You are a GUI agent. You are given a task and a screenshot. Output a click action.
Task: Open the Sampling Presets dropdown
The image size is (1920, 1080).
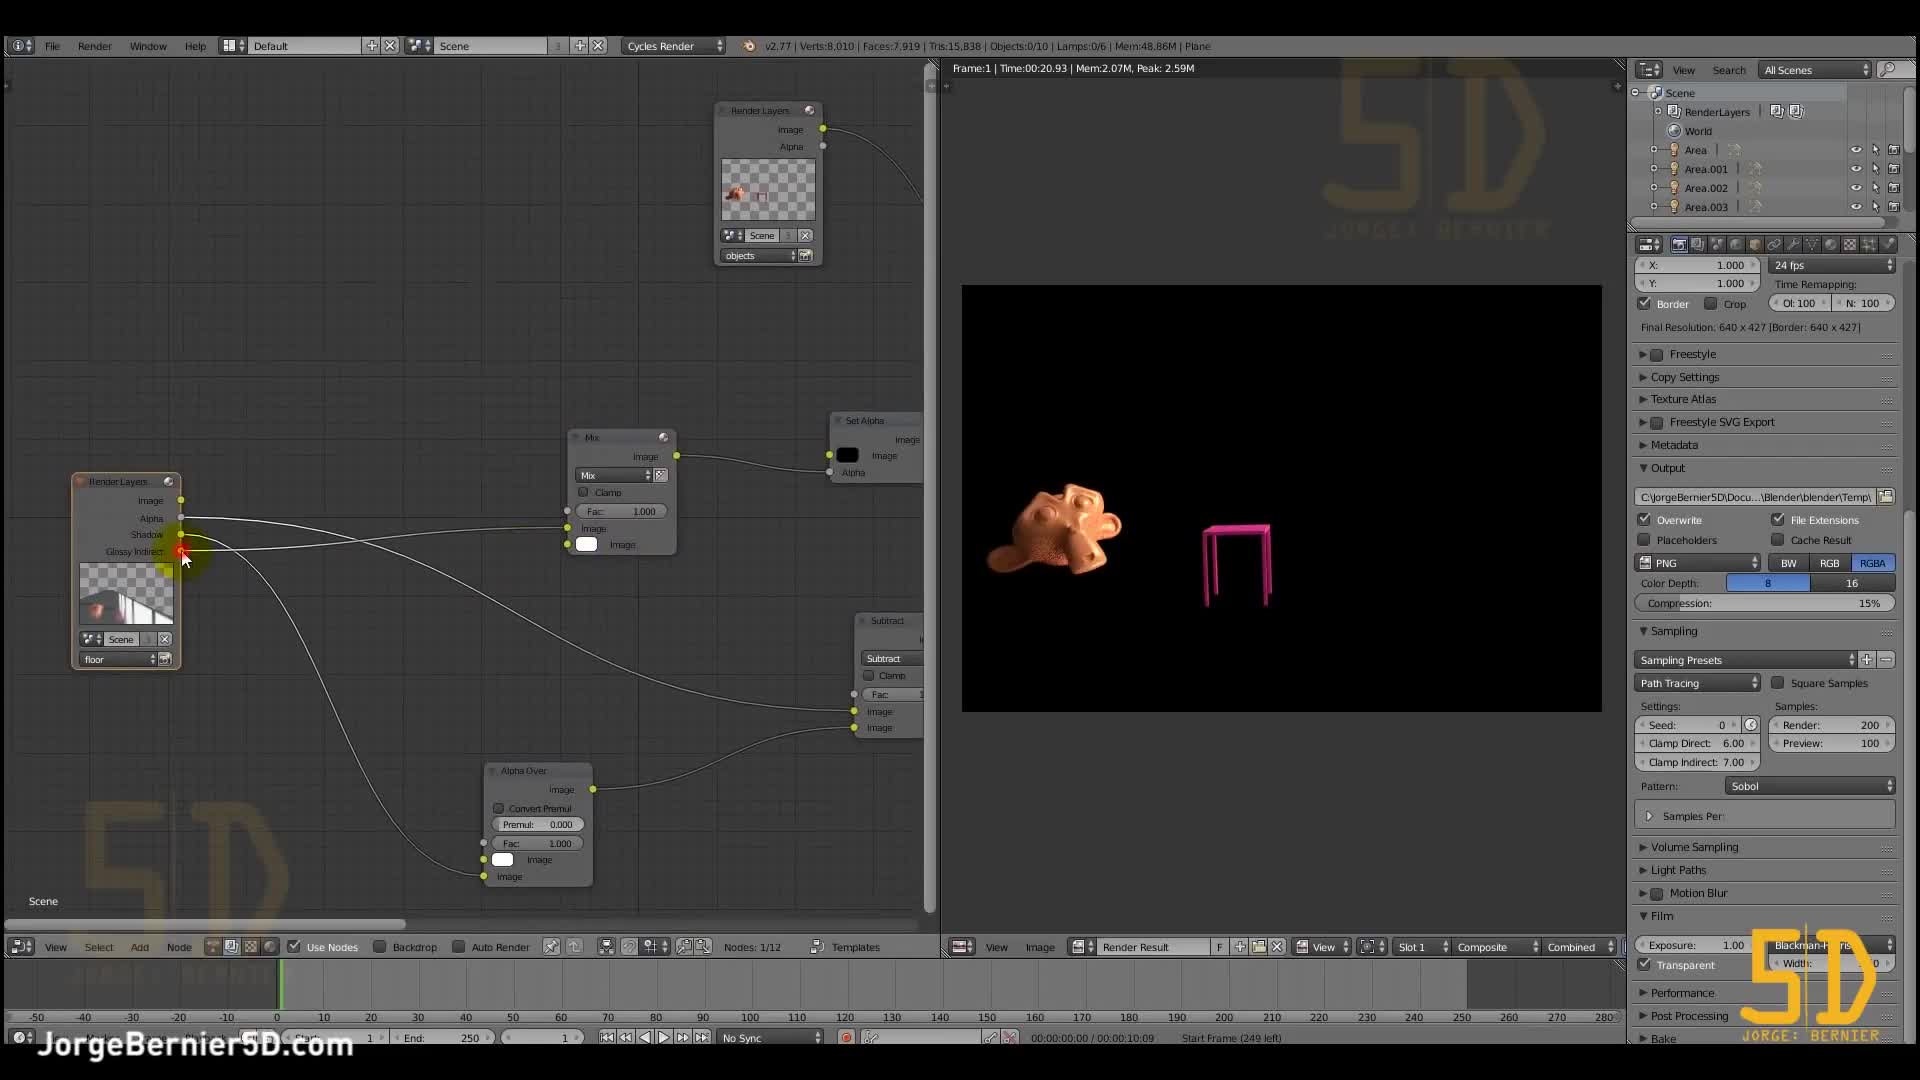[1745, 659]
